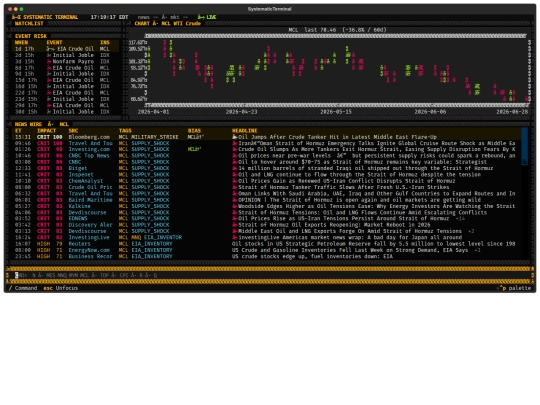Open the Bloomberg.com source on the 15:31 row
540x405 pixels.
[89, 137]
